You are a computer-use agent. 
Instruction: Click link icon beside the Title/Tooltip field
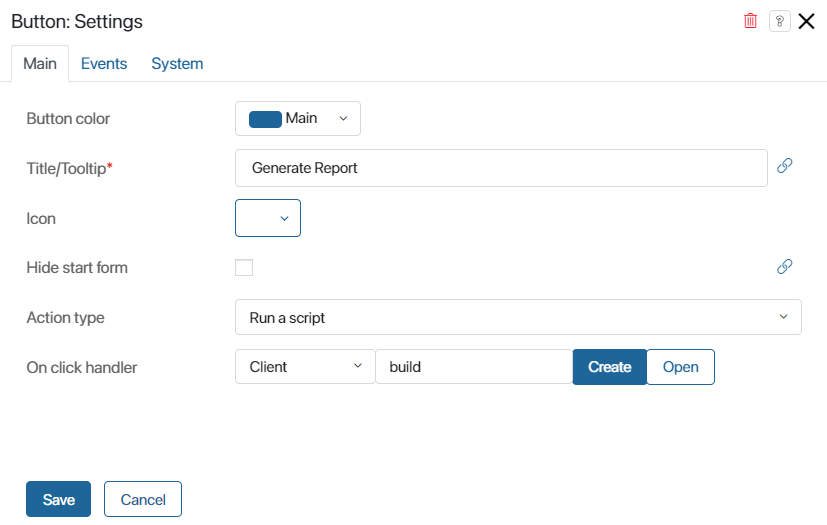click(x=784, y=166)
